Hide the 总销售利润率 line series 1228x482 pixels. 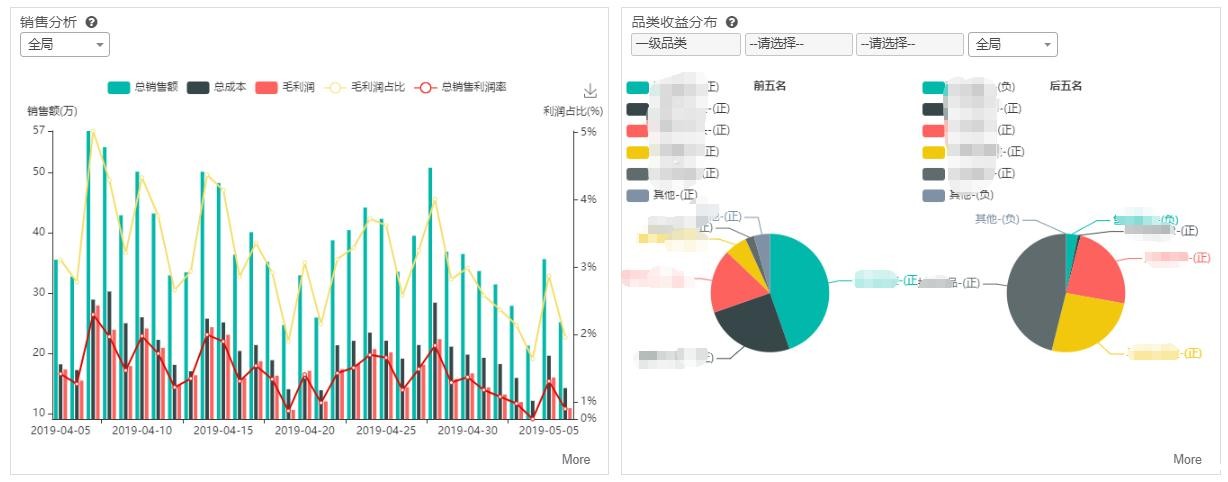tap(461, 87)
